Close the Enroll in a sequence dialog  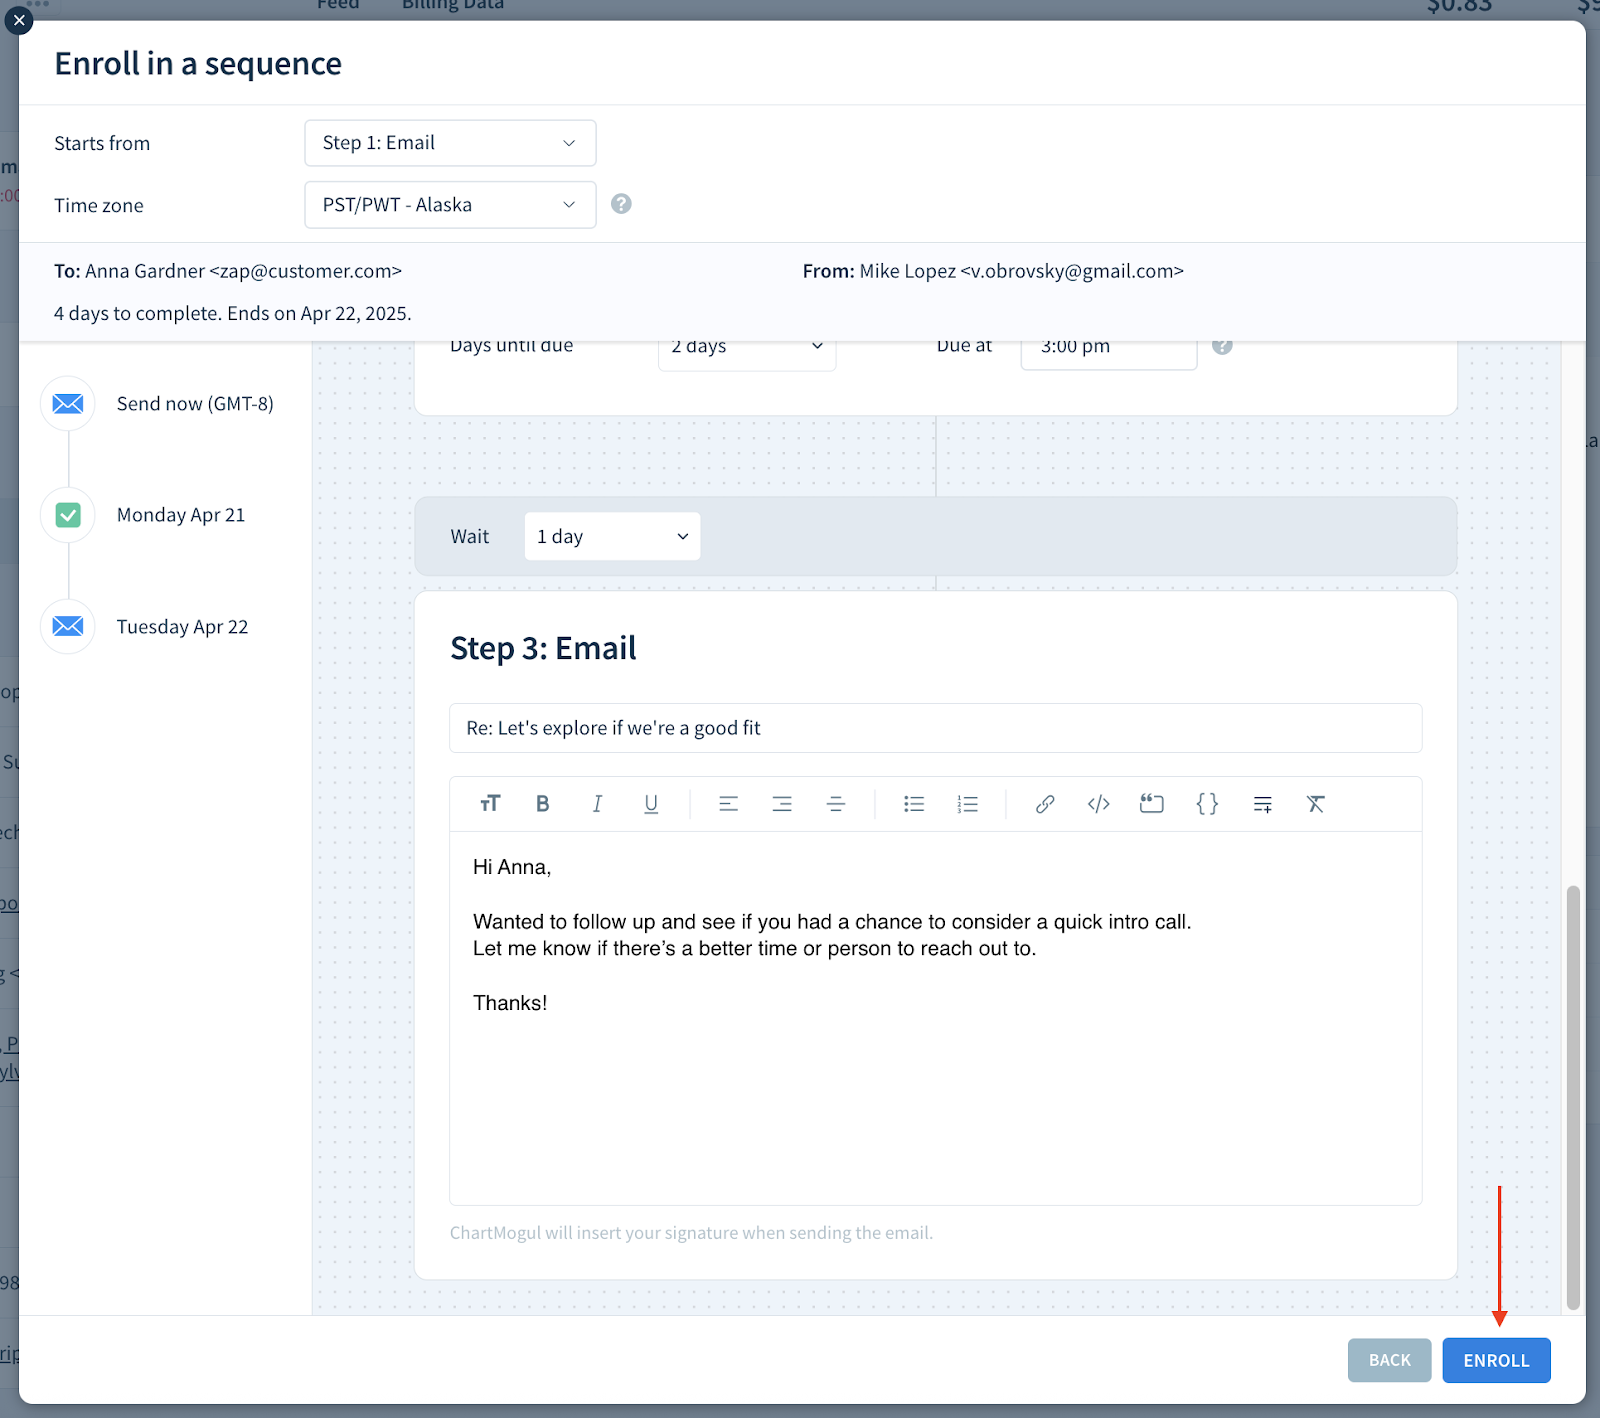(x=19, y=19)
